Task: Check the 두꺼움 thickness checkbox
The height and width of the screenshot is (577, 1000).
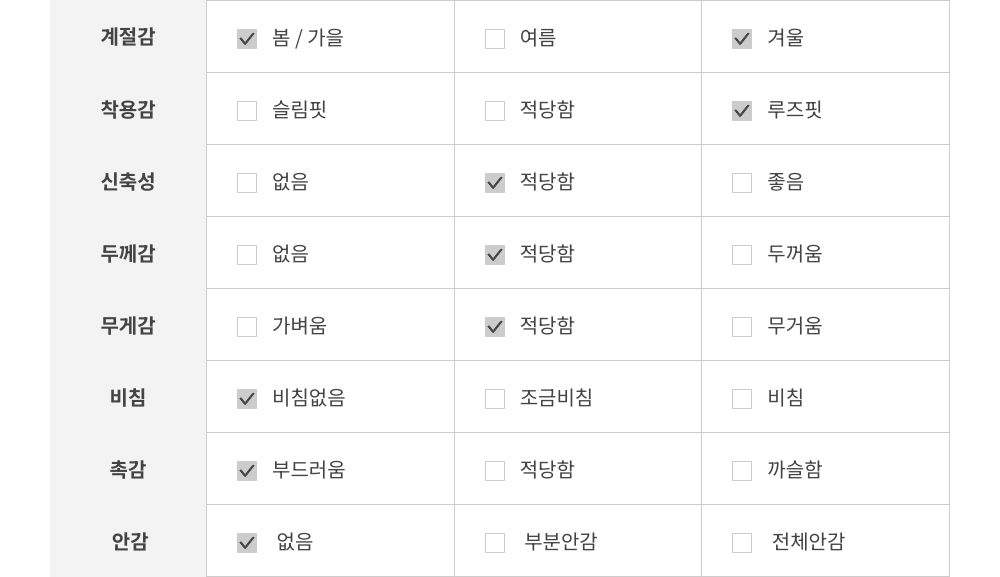Action: coord(742,255)
